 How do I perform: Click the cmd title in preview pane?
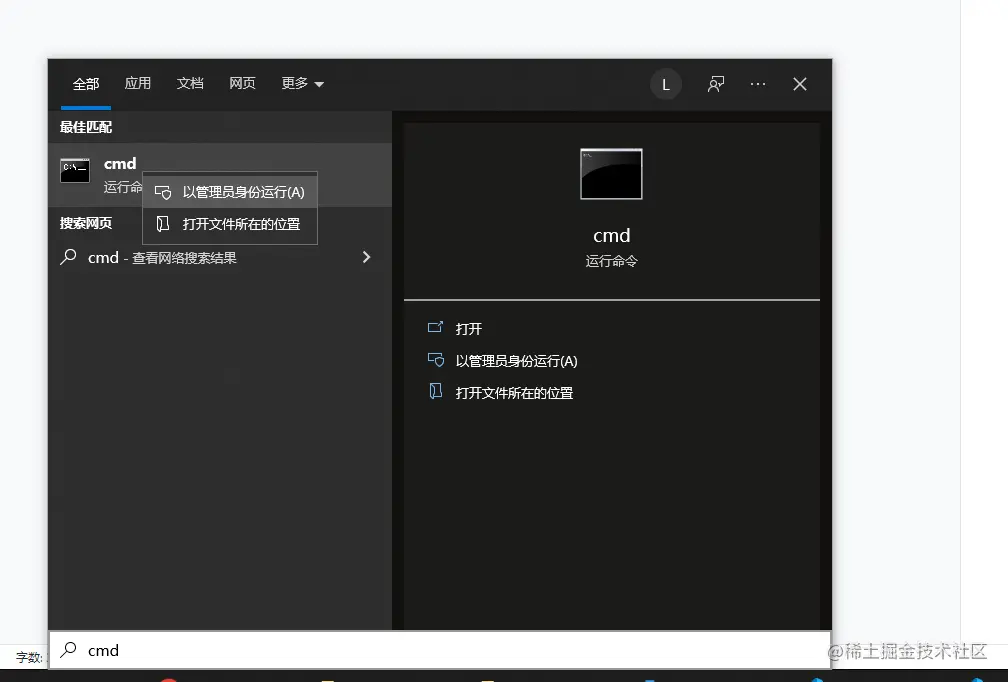pos(611,236)
